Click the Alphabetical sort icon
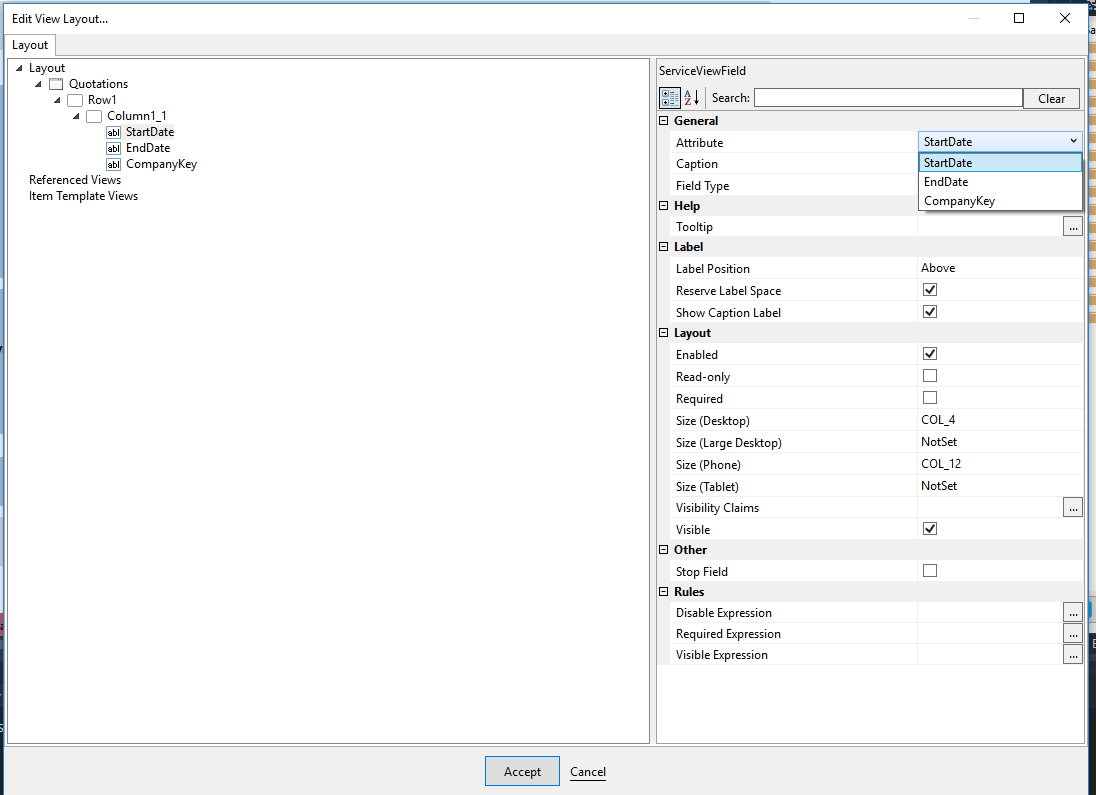Image resolution: width=1096 pixels, height=795 pixels. (x=691, y=98)
